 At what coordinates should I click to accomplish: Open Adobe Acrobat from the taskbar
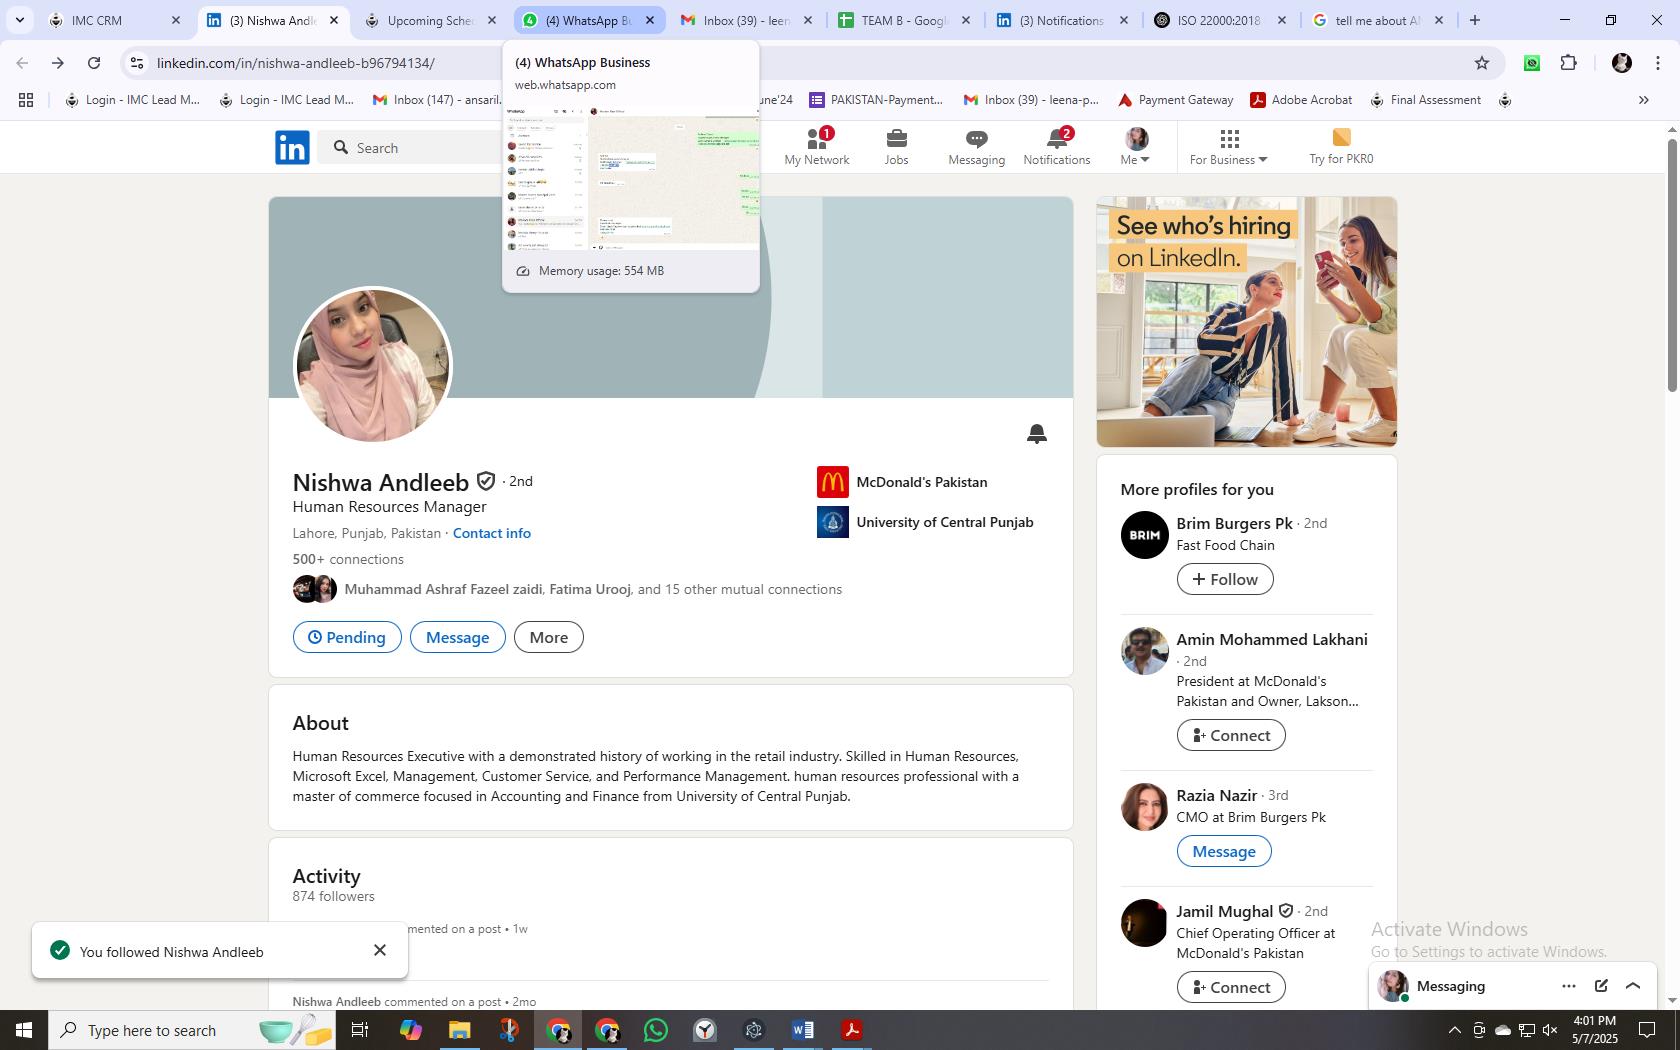point(851,1030)
